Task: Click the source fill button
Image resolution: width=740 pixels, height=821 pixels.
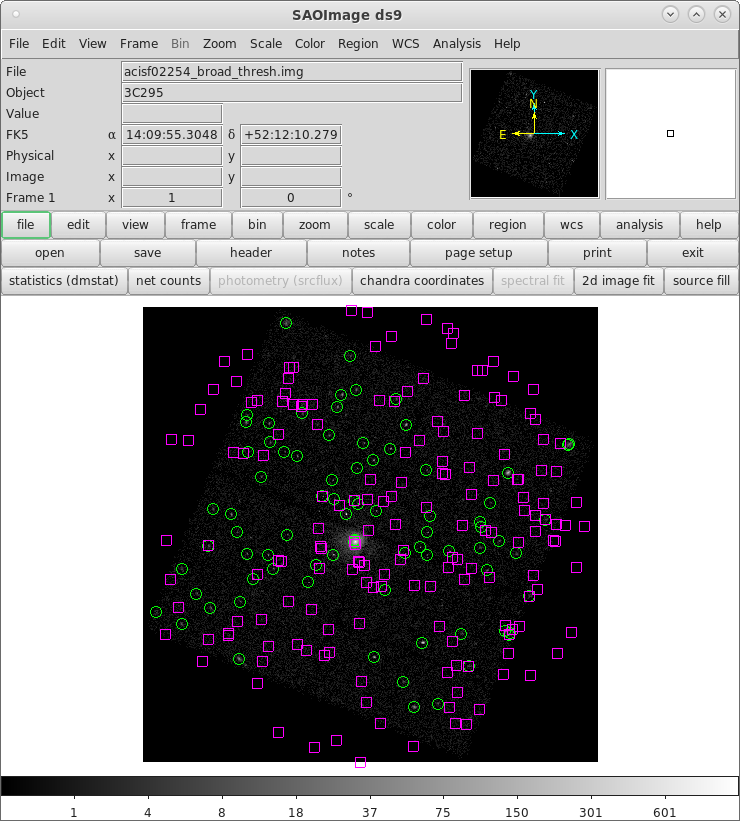Action: tap(701, 281)
